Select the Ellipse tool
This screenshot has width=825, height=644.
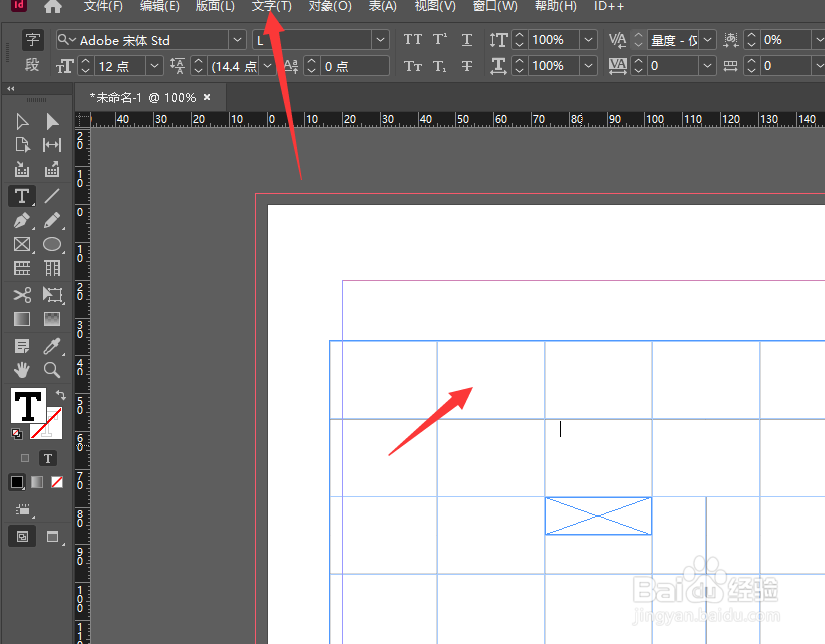point(52,244)
